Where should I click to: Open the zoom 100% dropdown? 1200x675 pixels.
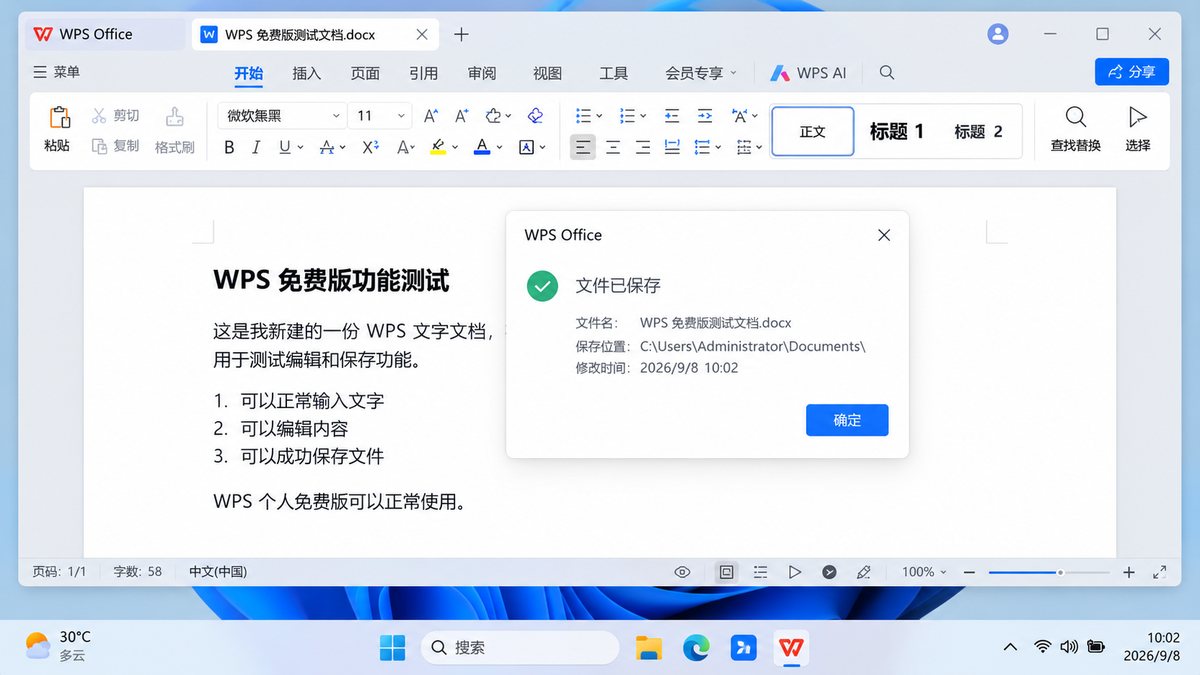coord(924,572)
